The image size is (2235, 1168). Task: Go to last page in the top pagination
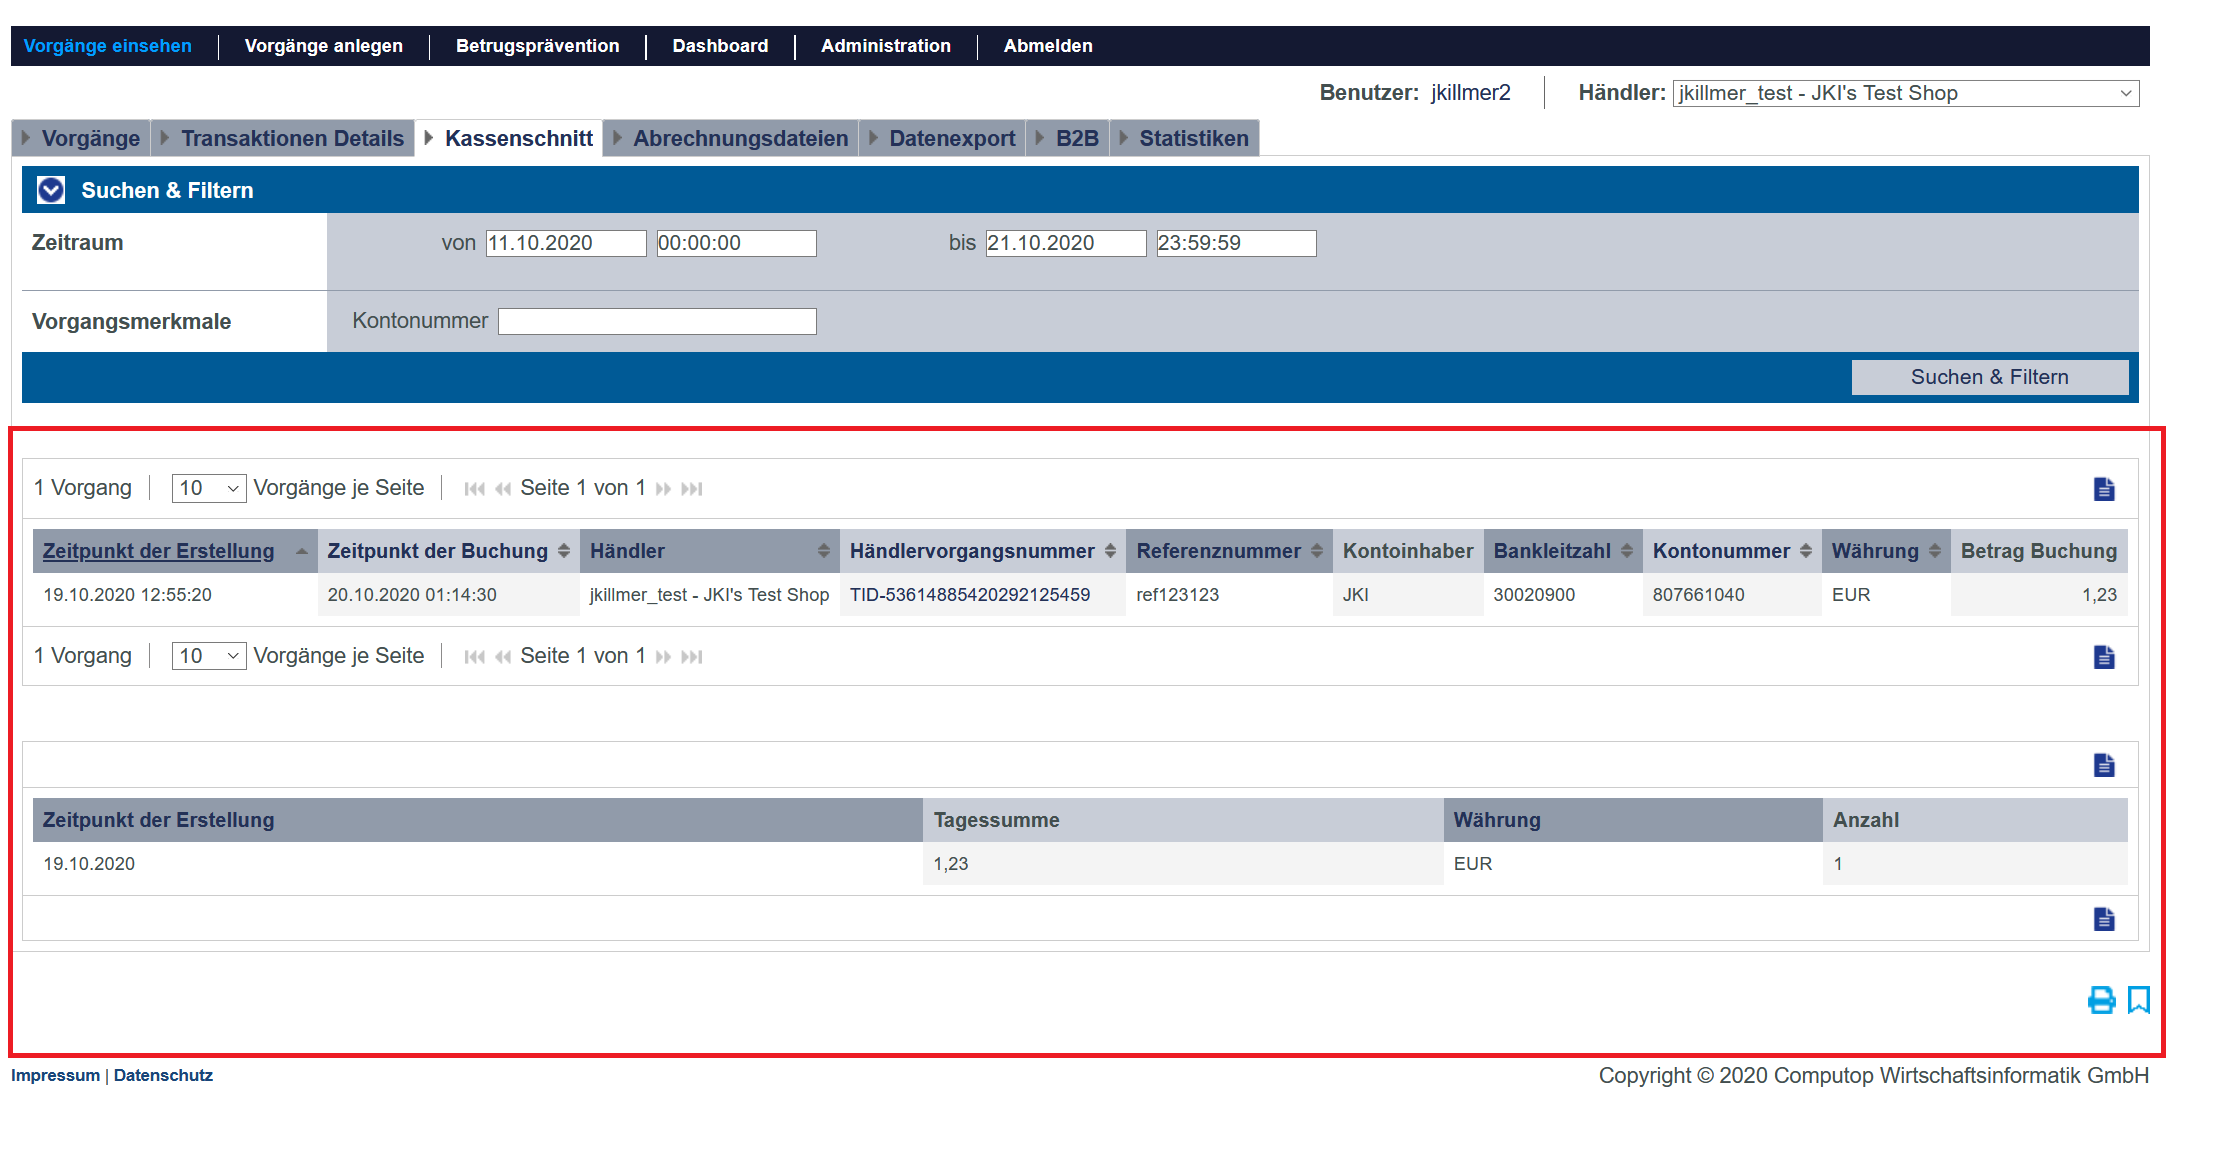[692, 489]
